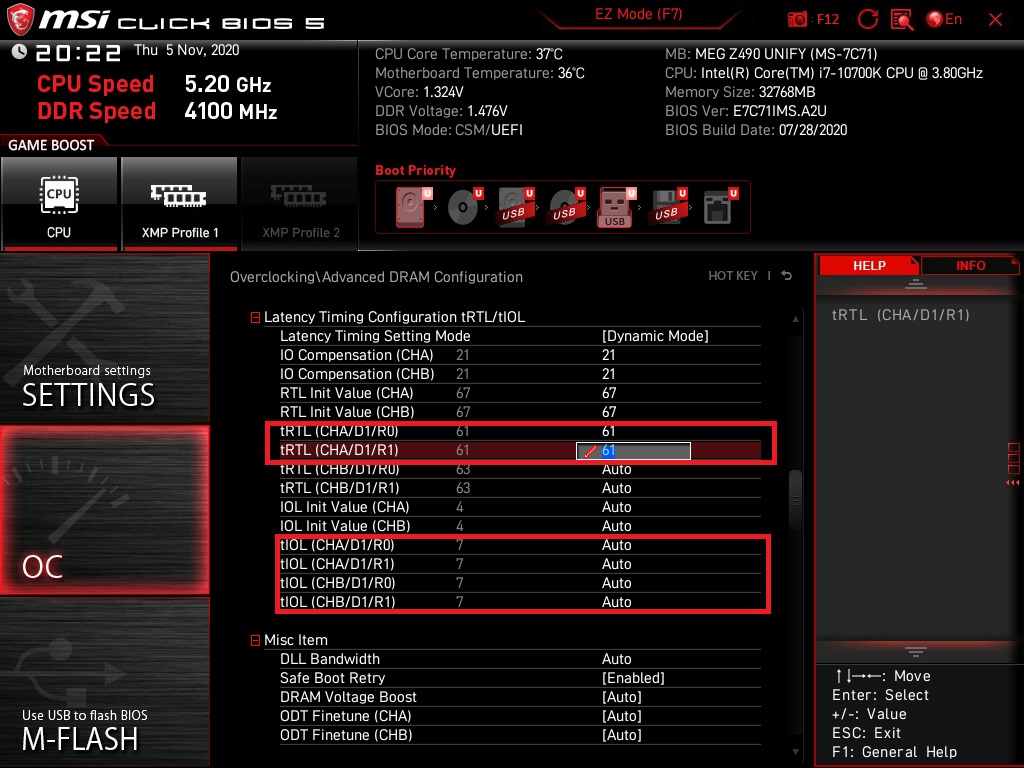The image size is (1024, 768).
Task: Select tRTL (CHB/D1/R1) Auto value
Action: coord(616,488)
